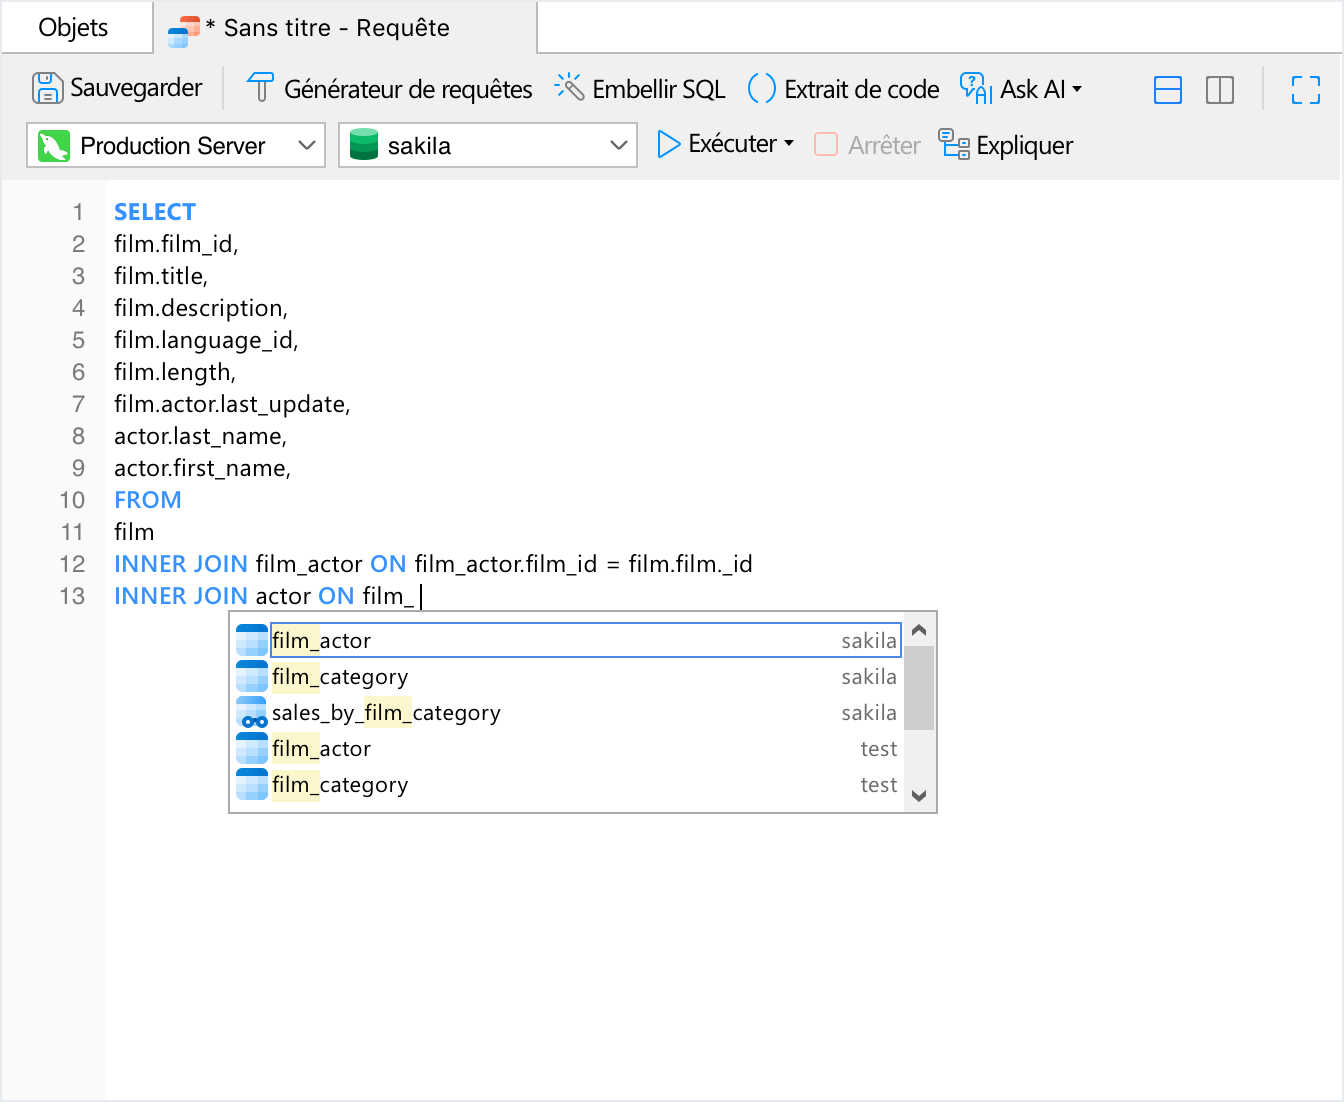Toggle full screen mode icon
The width and height of the screenshot is (1344, 1102).
(x=1305, y=90)
